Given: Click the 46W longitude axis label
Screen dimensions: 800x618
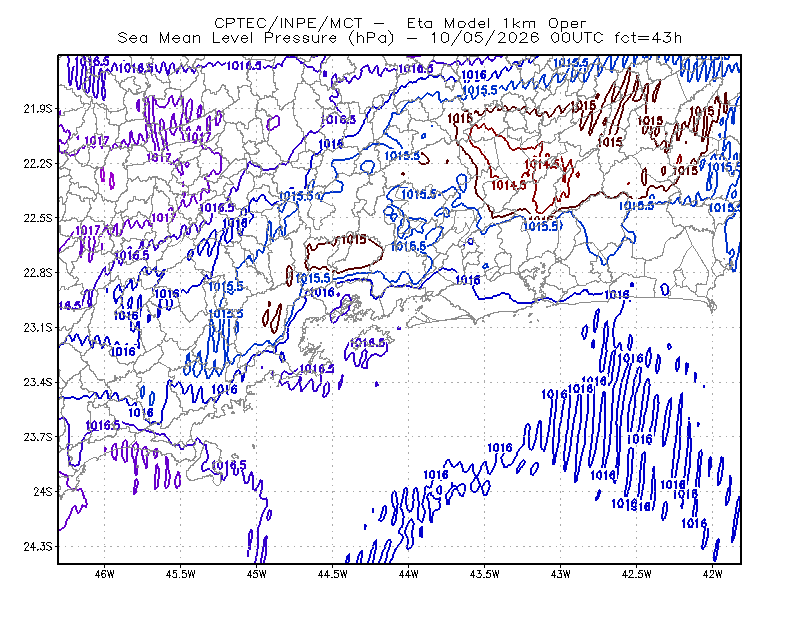Looking at the screenshot, I should click(105, 574).
